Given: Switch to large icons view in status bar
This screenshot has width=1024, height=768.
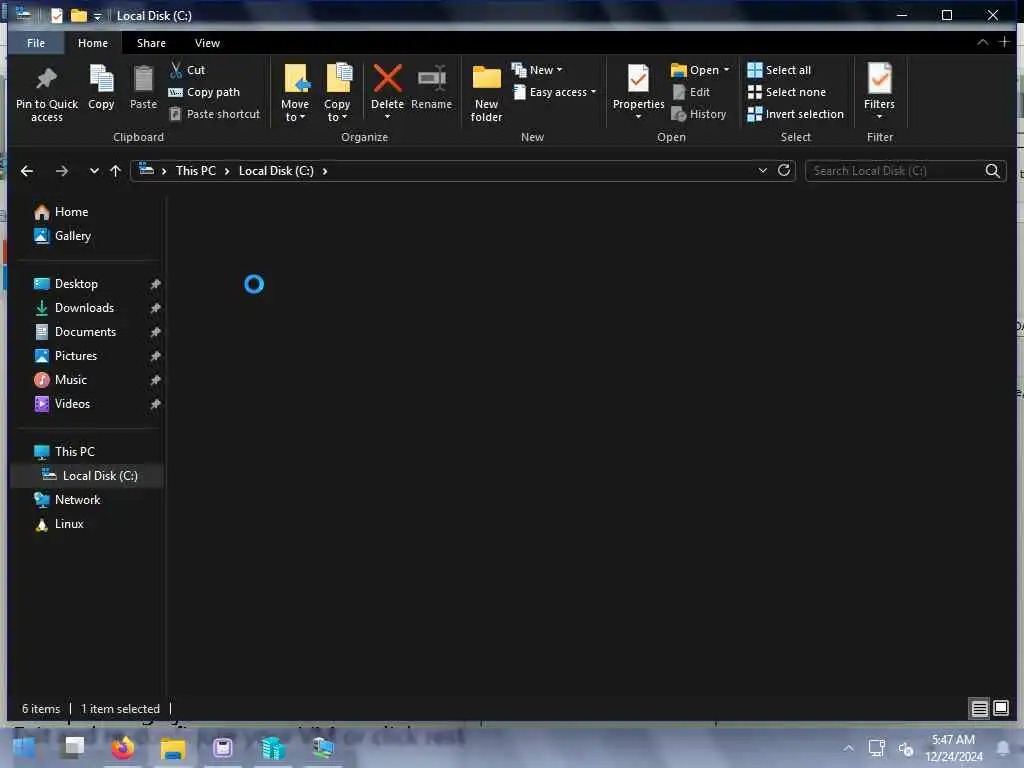Looking at the screenshot, I should [x=1000, y=708].
